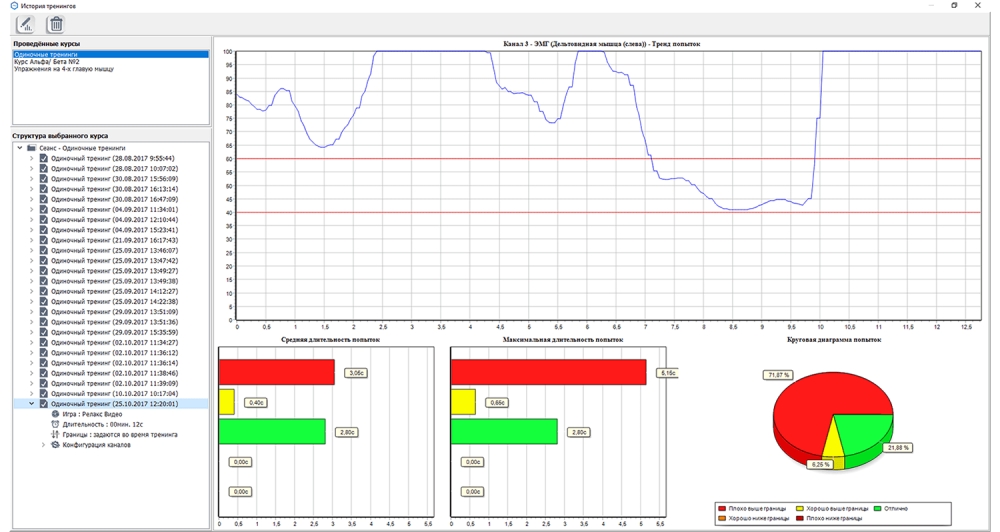Click the game icon next to Игра : Релакс Видео
This screenshot has width=1000, height=532.
coord(55,413)
